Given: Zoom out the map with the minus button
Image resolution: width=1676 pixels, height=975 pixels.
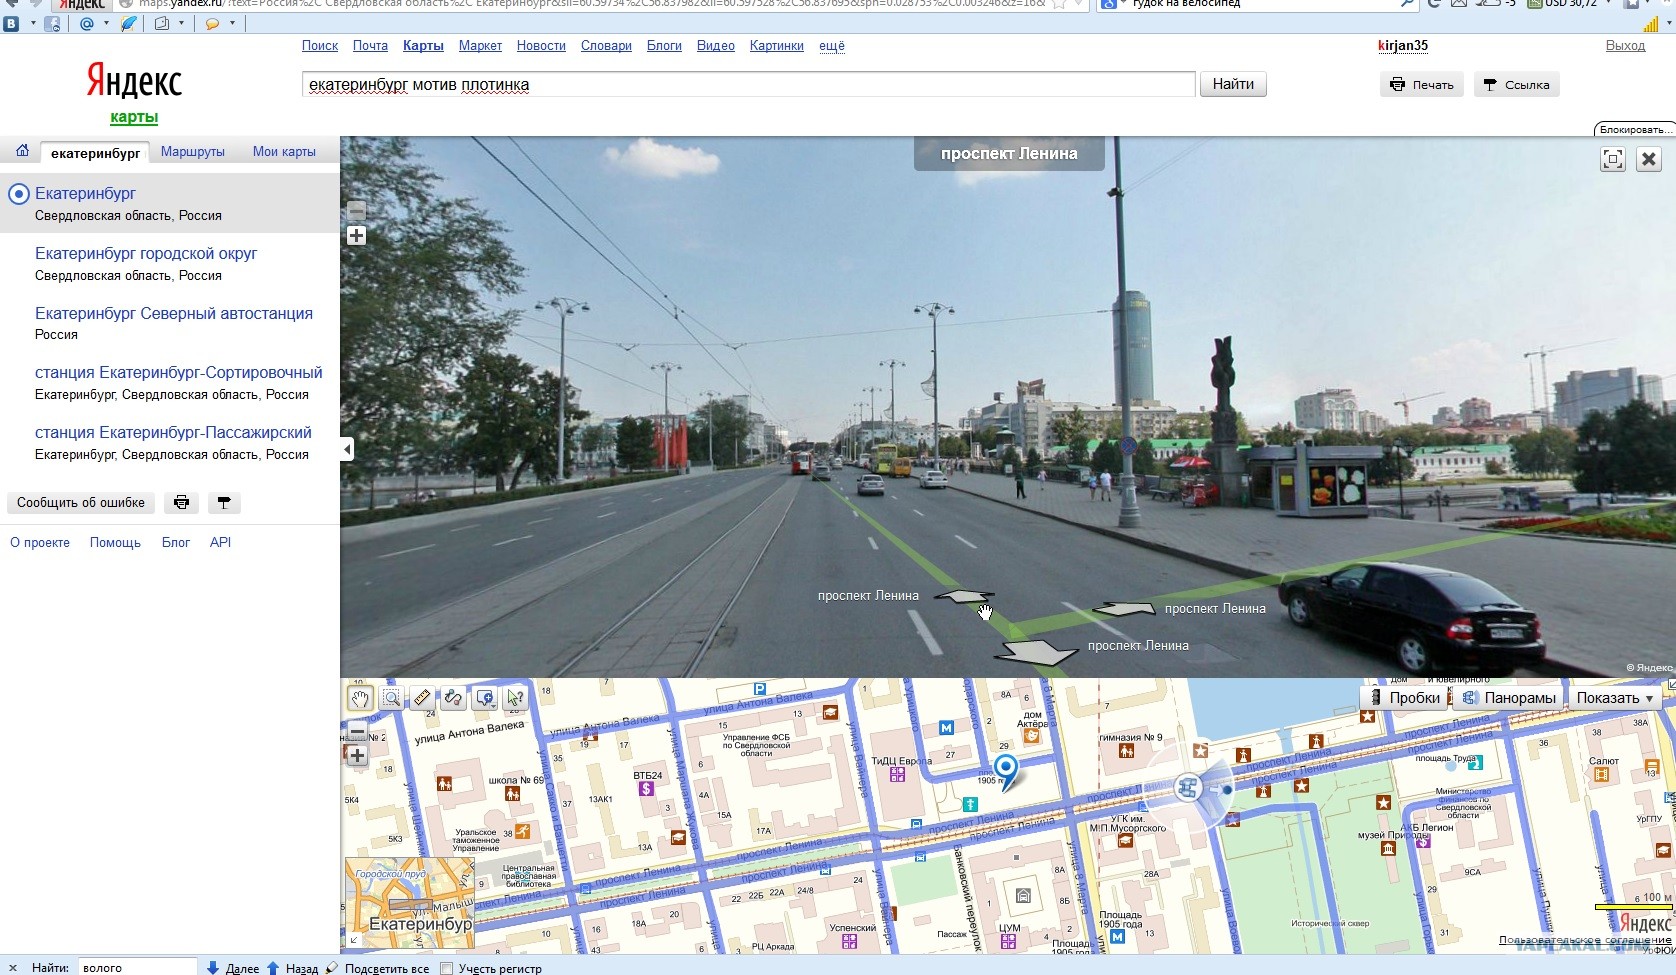Looking at the screenshot, I should (x=357, y=731).
